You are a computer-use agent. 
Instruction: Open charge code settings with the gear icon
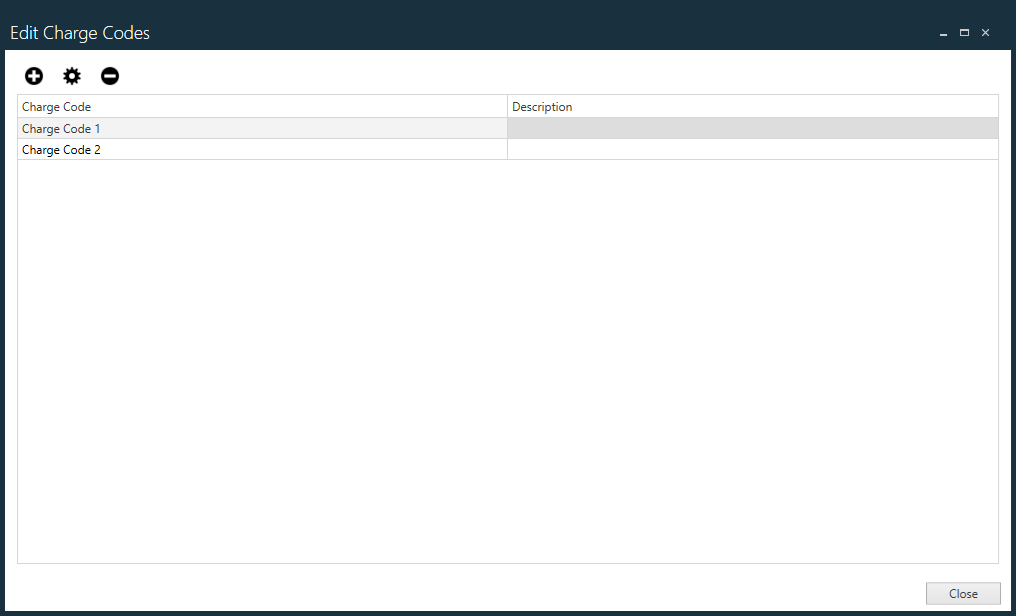[72, 76]
